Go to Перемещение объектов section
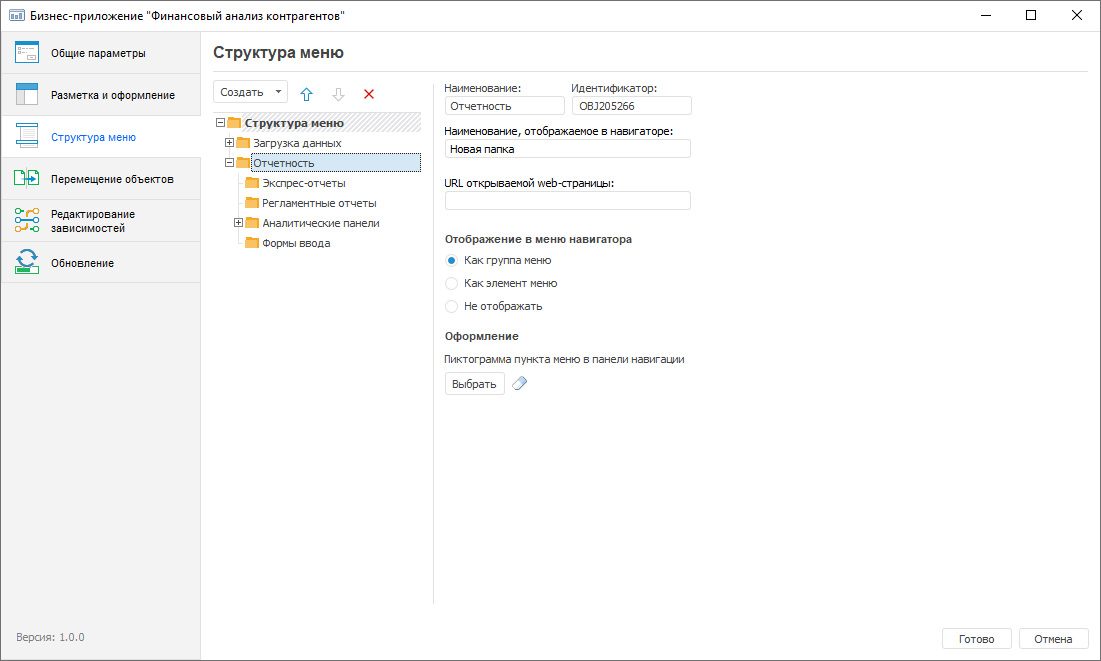 pos(101,179)
